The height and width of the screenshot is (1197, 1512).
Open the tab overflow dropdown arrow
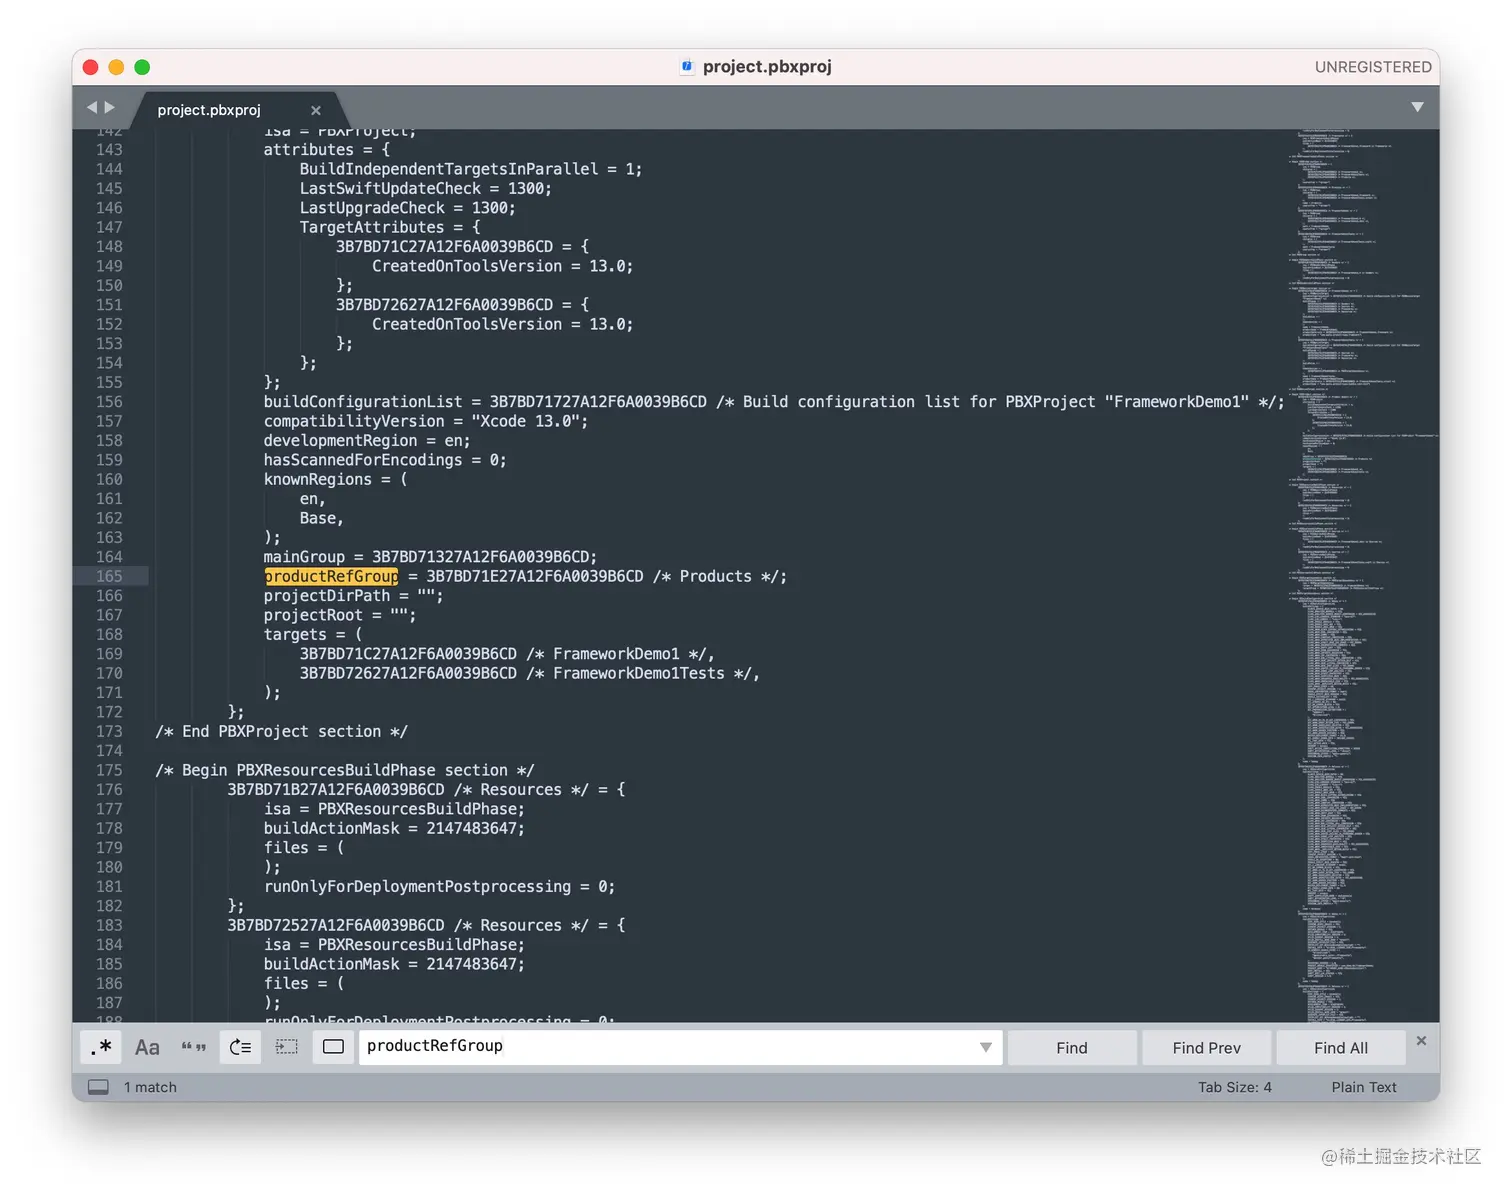pos(1417,106)
